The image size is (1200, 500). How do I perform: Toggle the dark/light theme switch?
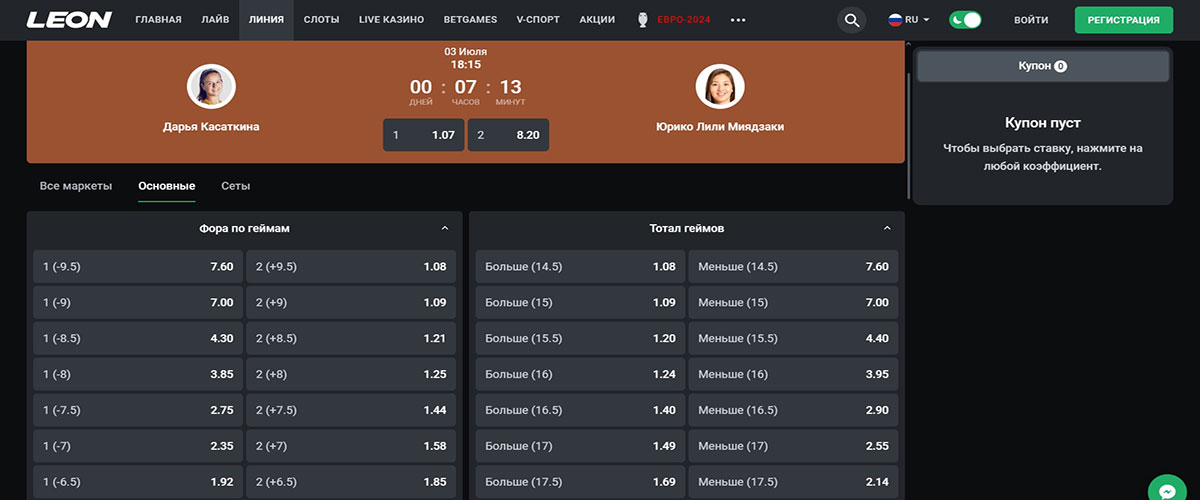click(x=965, y=20)
